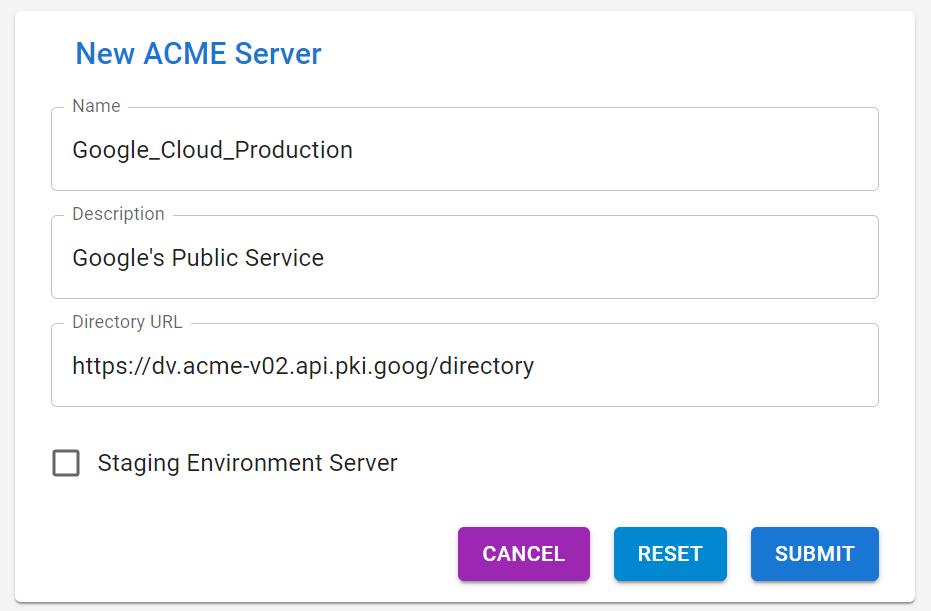931x611 pixels.
Task: Click inside the Description input field
Action: (464, 257)
